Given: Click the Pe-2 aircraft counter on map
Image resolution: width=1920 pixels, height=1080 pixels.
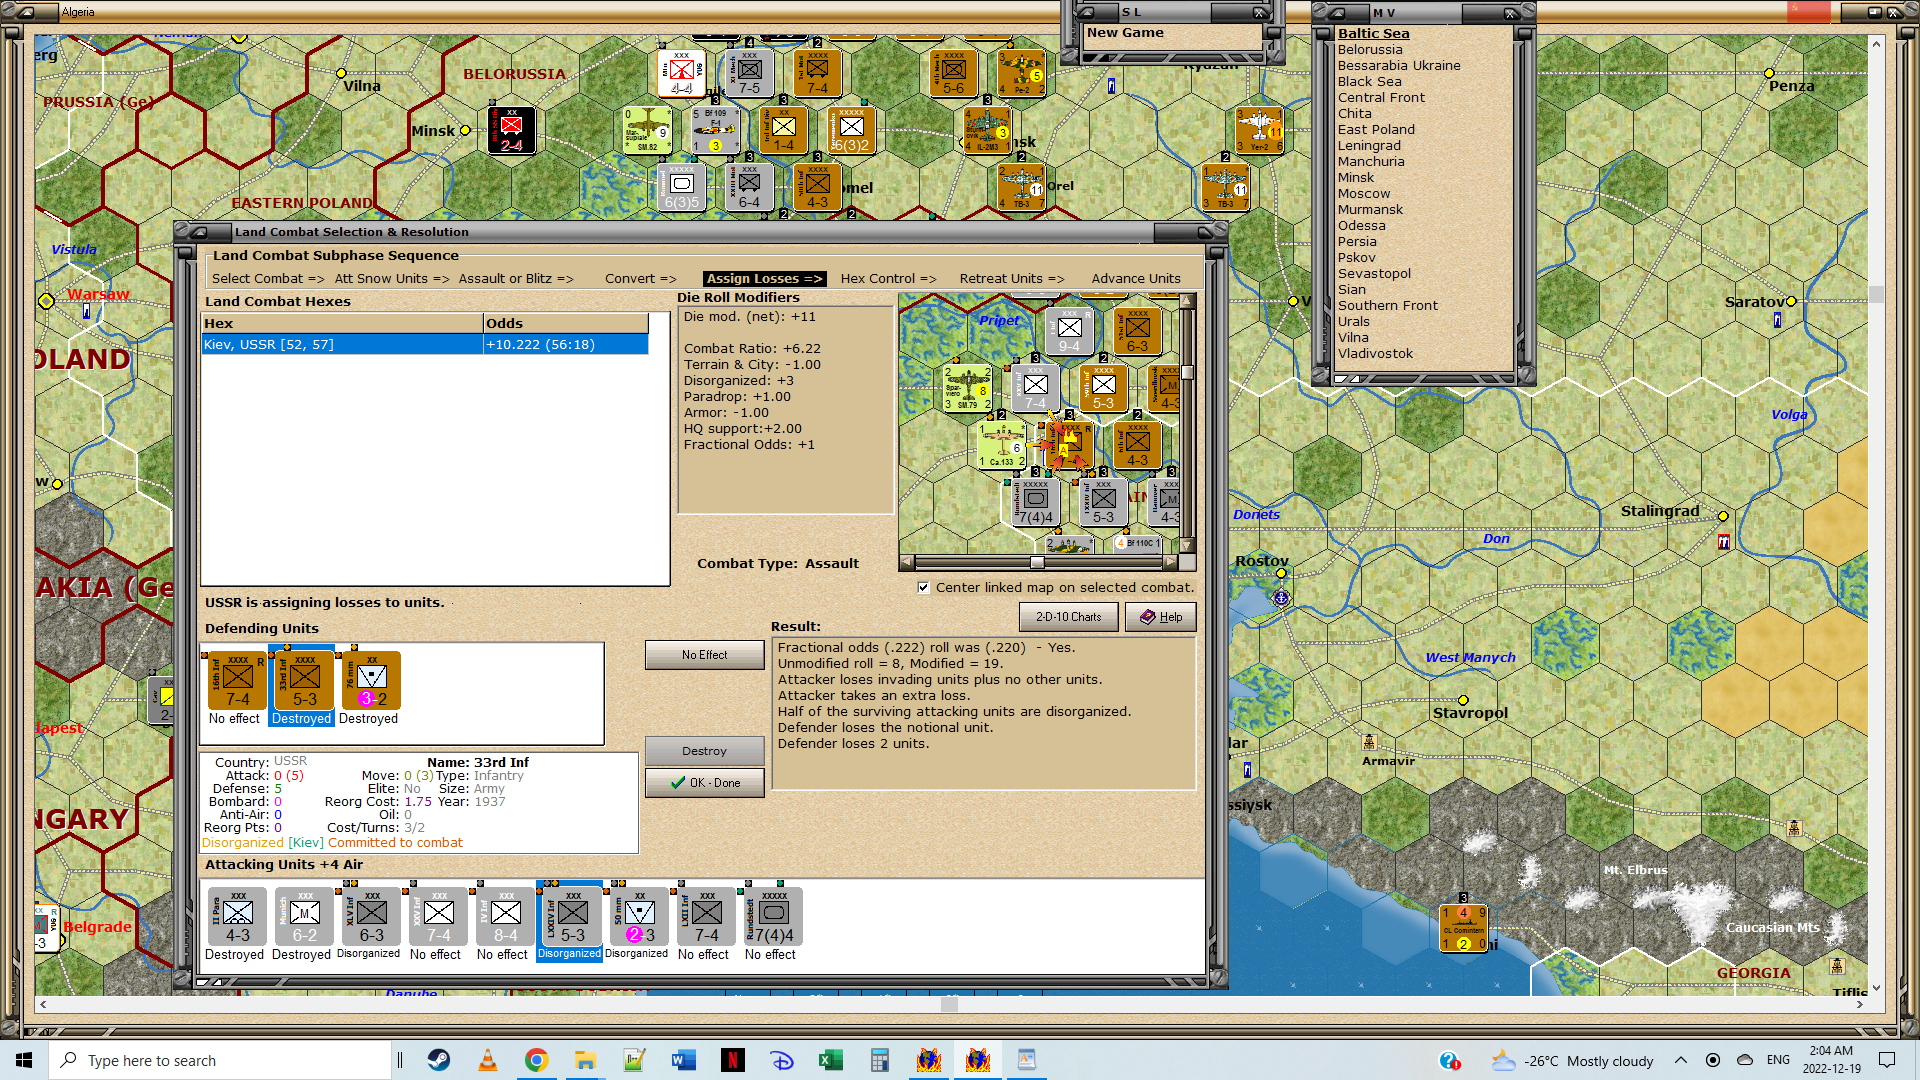Looking at the screenshot, I should tap(1021, 73).
